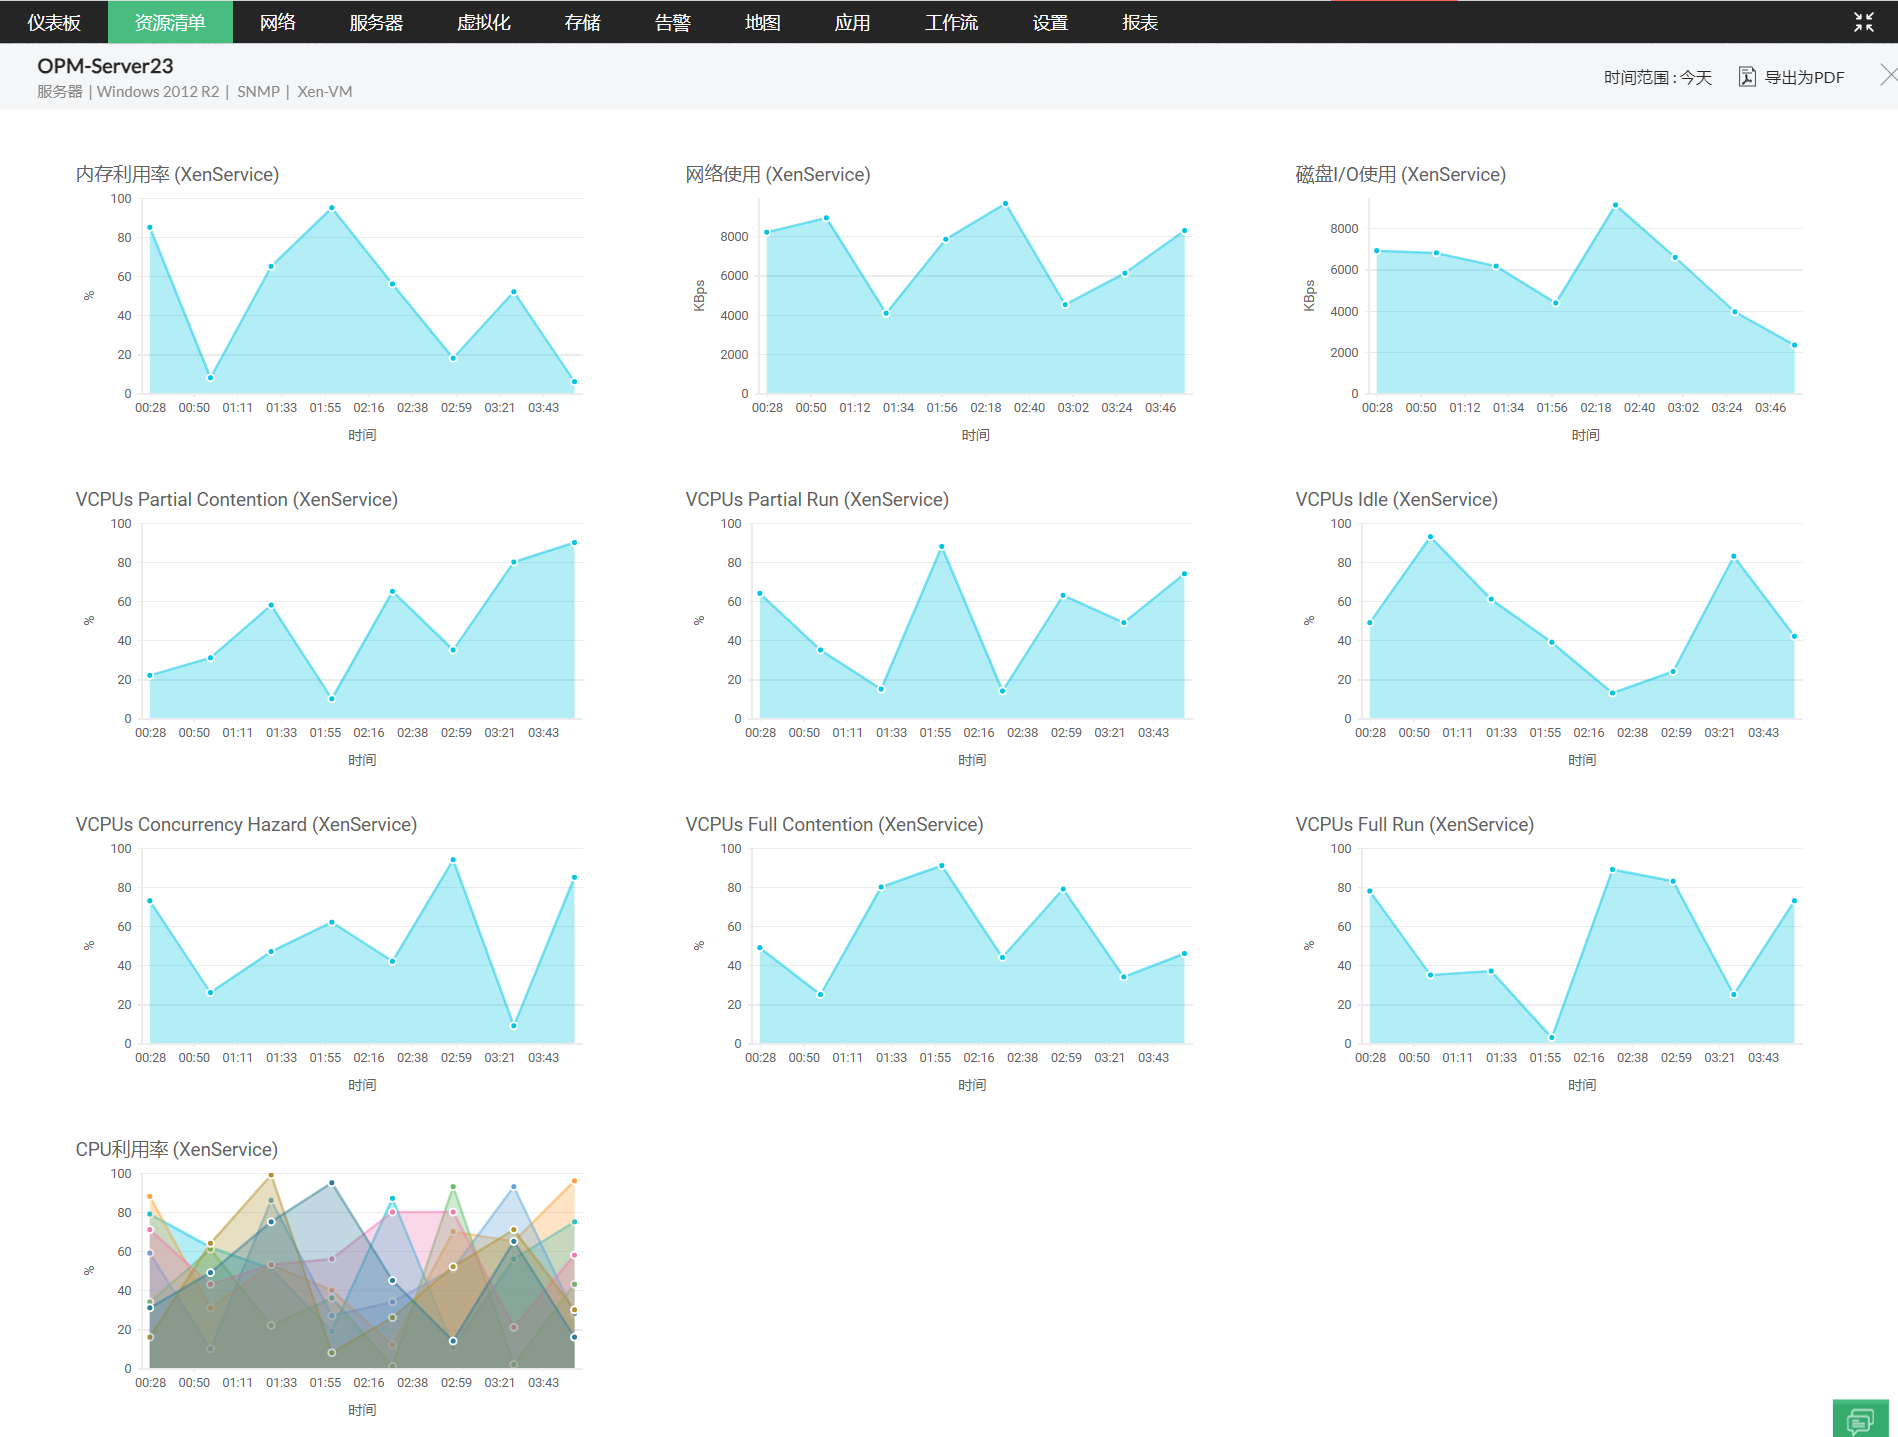Click the OPM-Server23 device name
Screen dimensions: 1898x1437
pyautogui.click(x=105, y=66)
